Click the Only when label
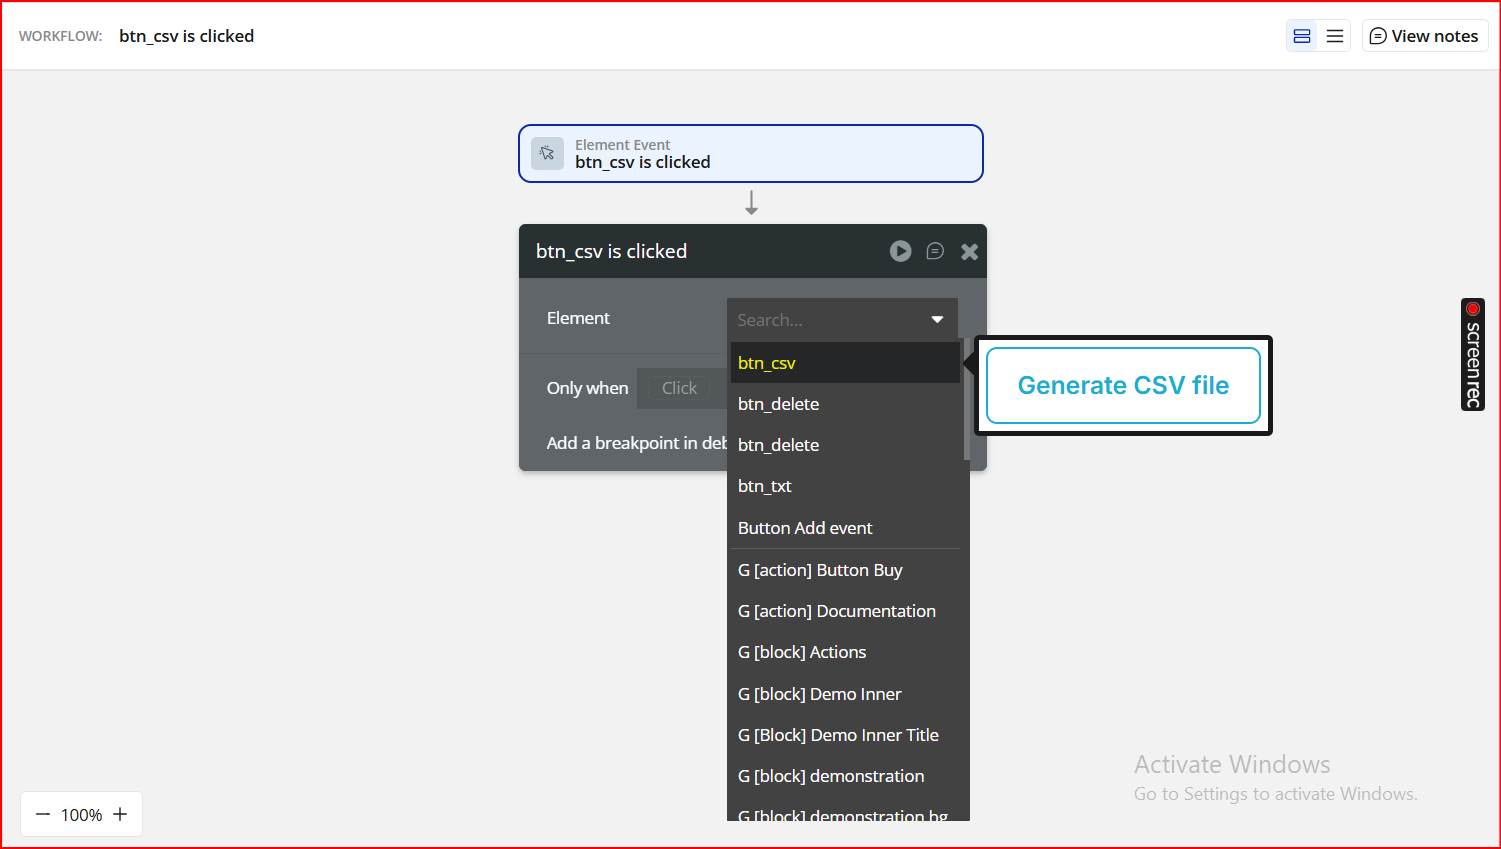The height and width of the screenshot is (849, 1501). tap(588, 388)
